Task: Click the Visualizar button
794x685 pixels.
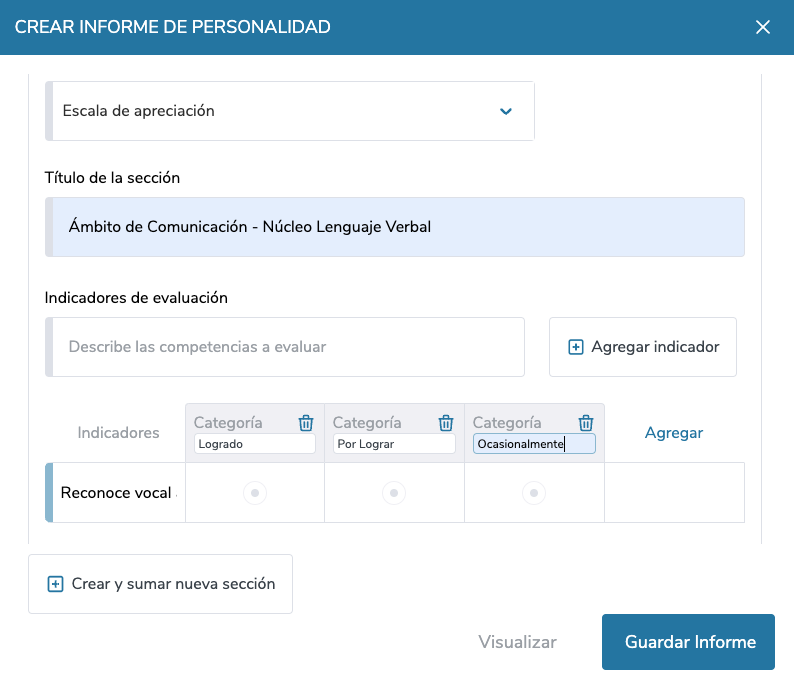Action: (517, 642)
